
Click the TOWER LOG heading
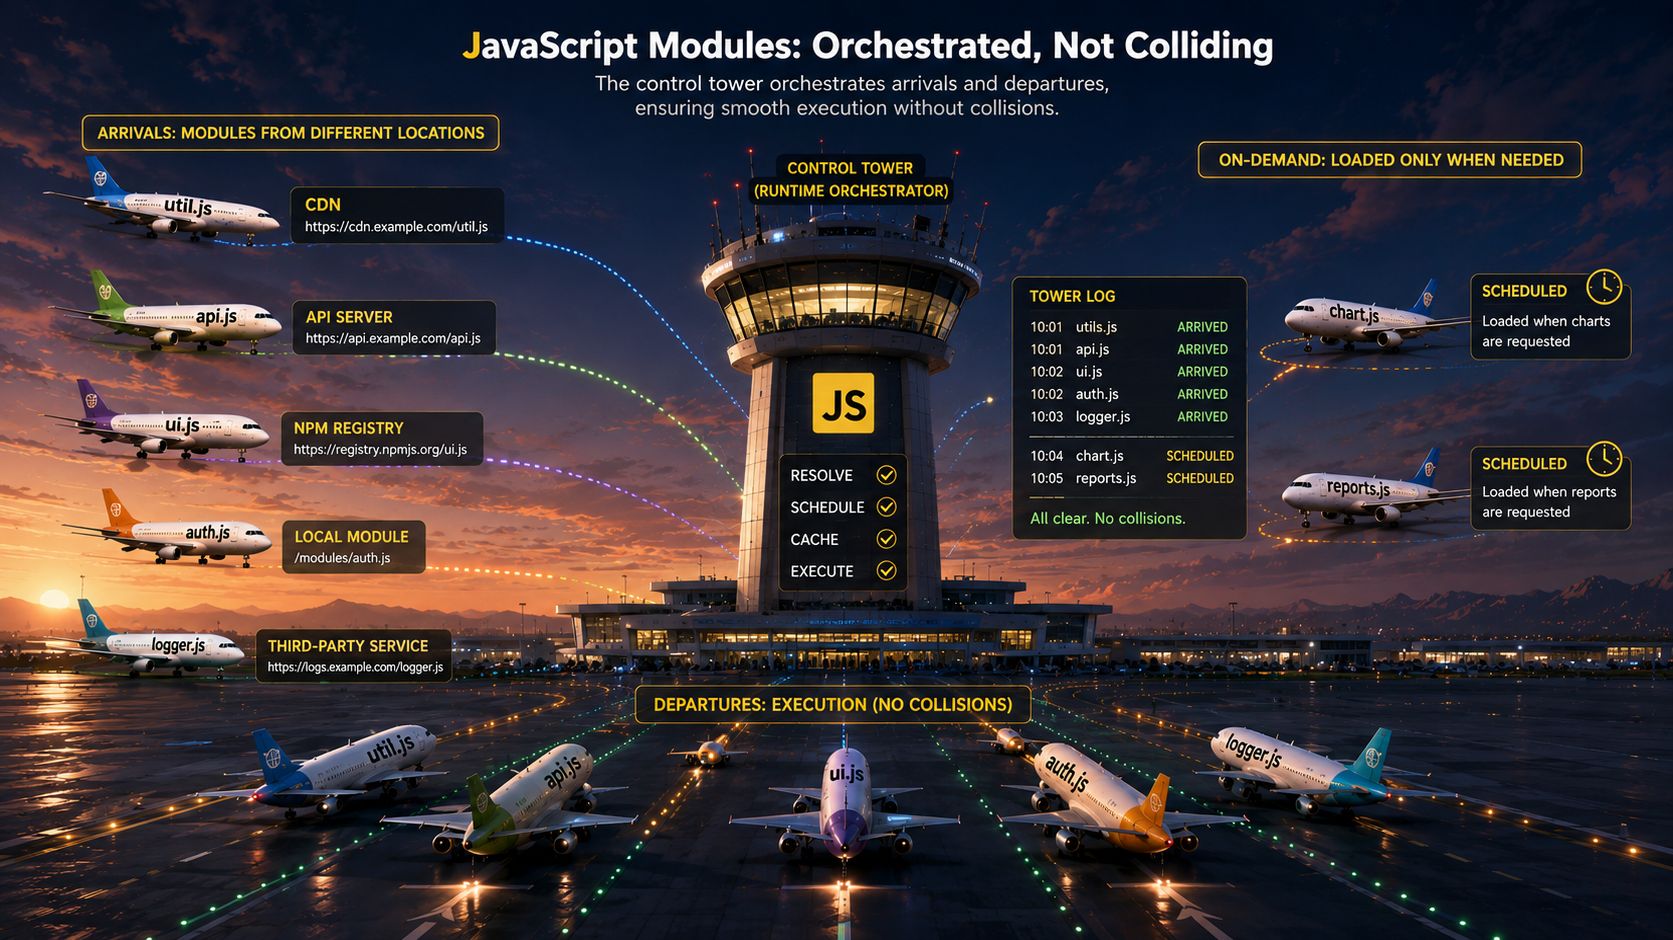click(x=1072, y=297)
